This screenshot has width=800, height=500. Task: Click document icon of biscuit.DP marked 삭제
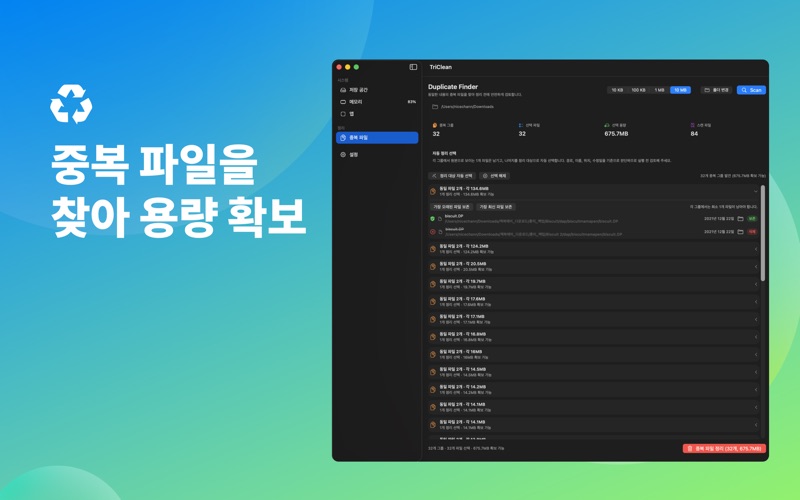[440, 232]
